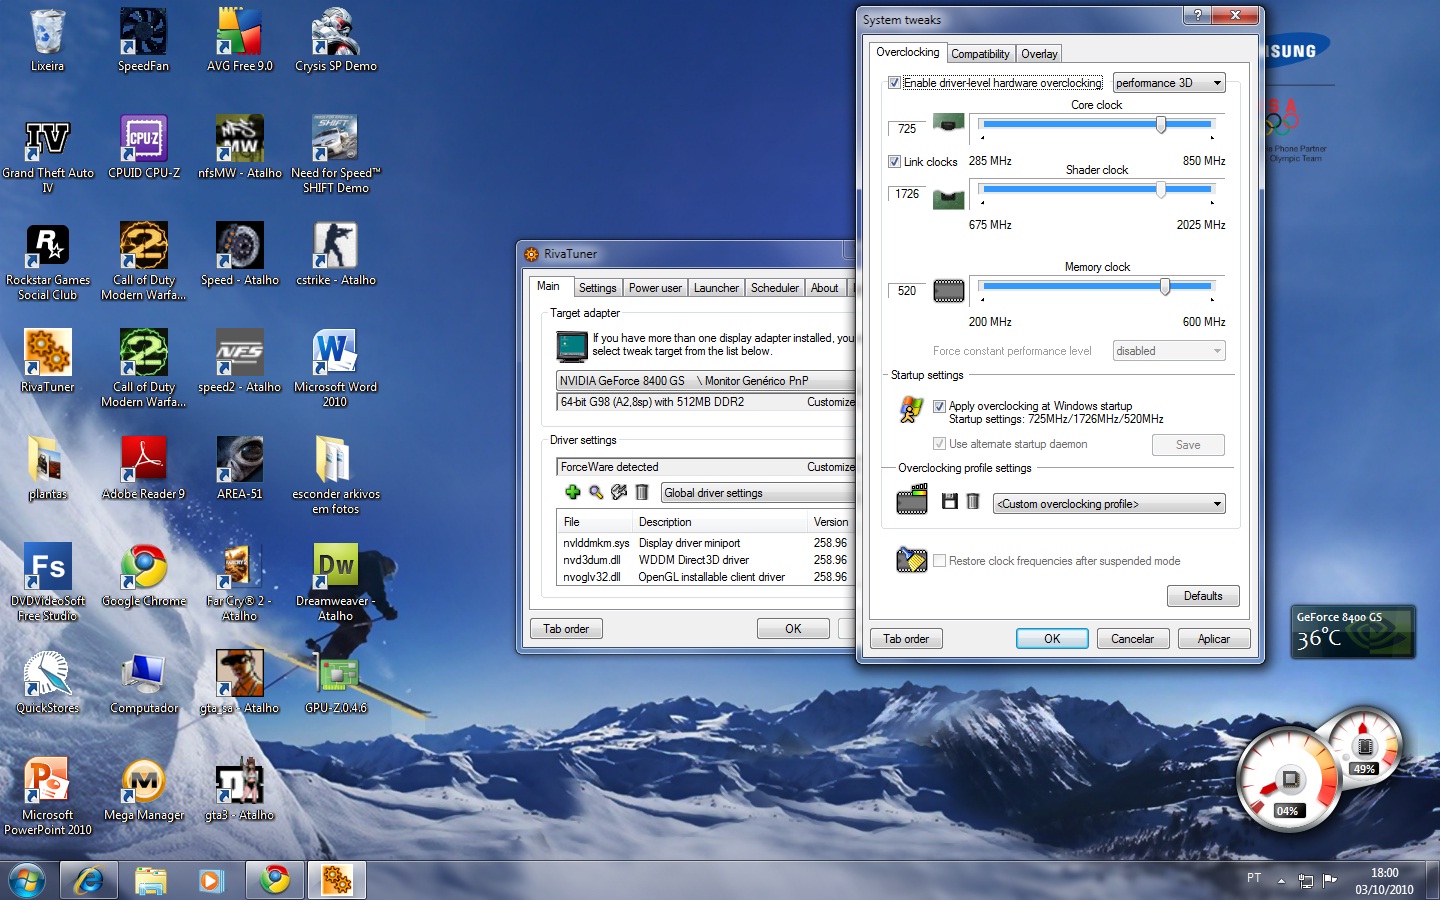The width and height of the screenshot is (1440, 900).
Task: Click the trash icon in RivaTuner driver settings
Action: 642,492
